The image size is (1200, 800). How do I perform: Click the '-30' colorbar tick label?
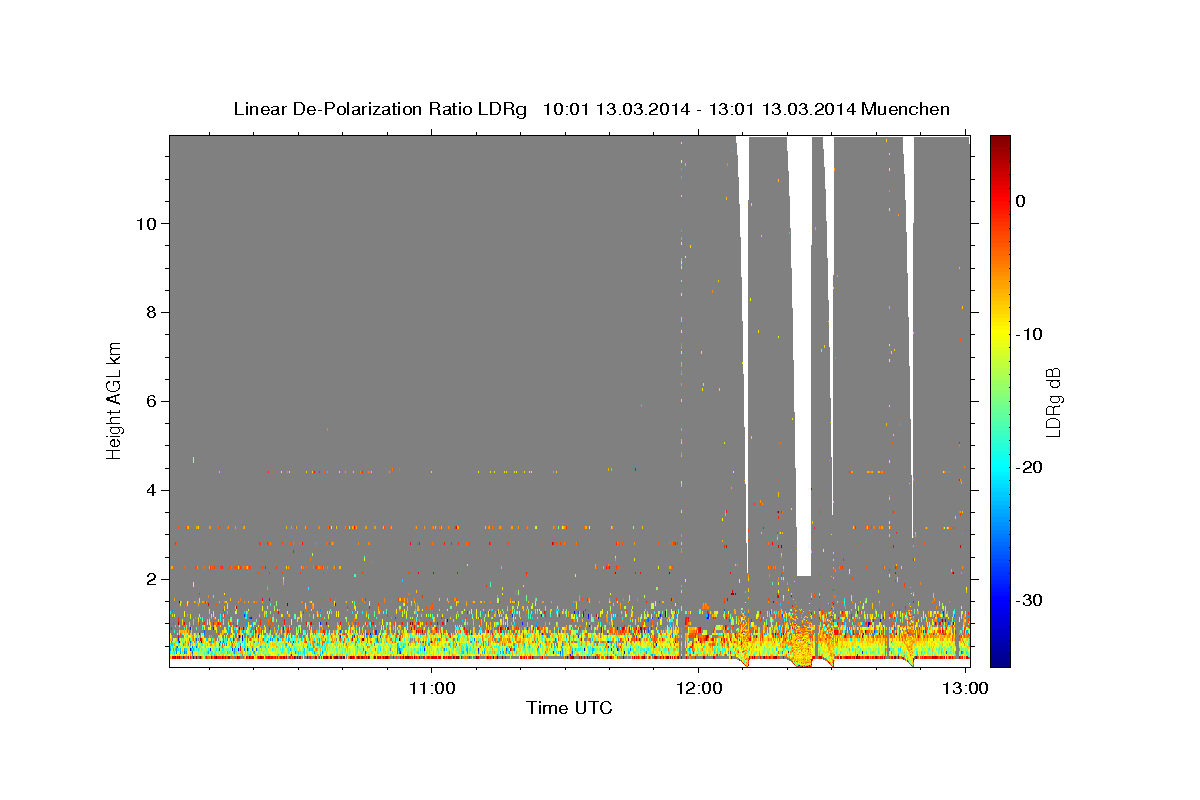(x=1029, y=600)
